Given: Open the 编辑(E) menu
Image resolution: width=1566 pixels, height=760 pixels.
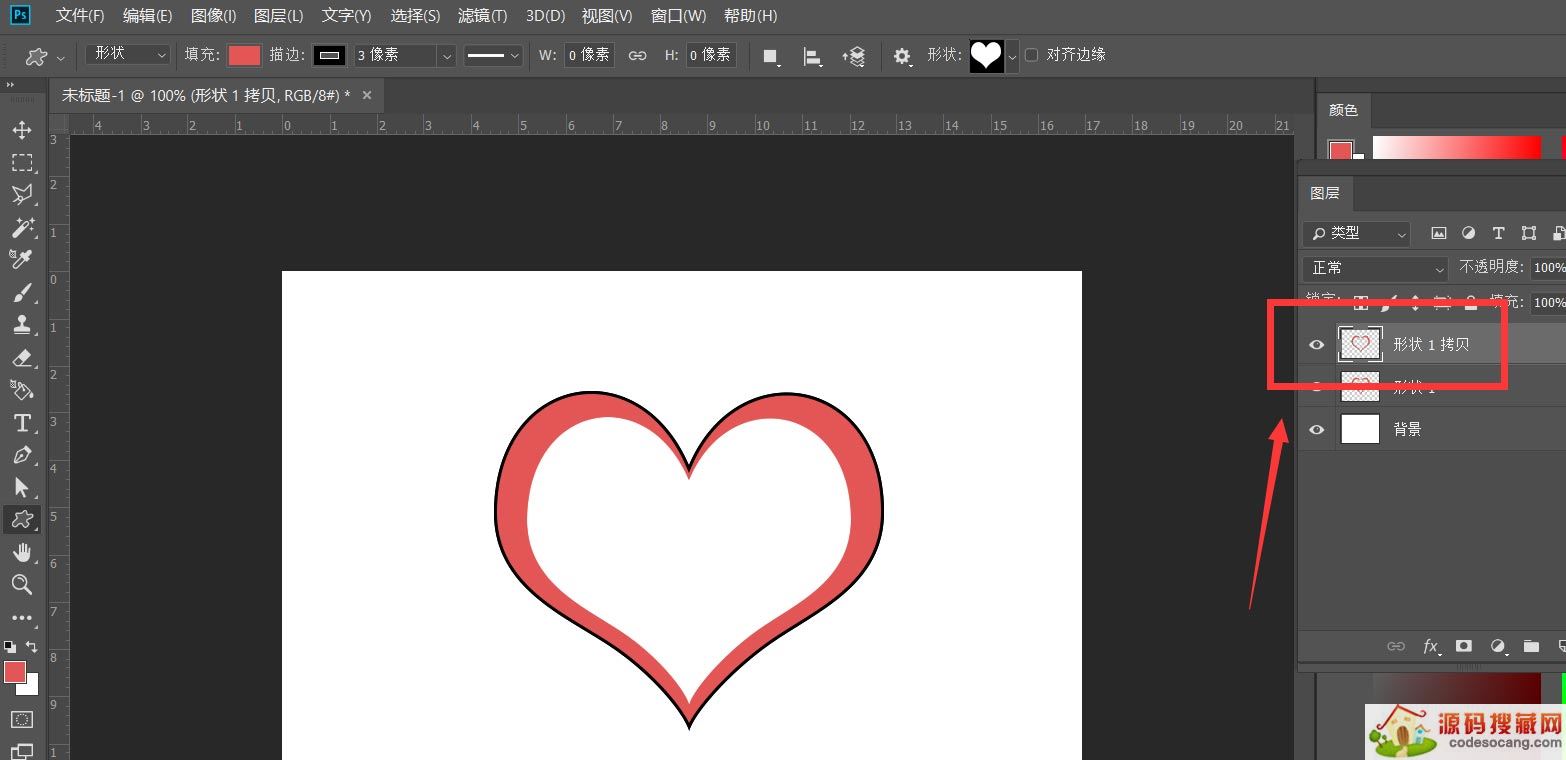Looking at the screenshot, I should [x=147, y=16].
